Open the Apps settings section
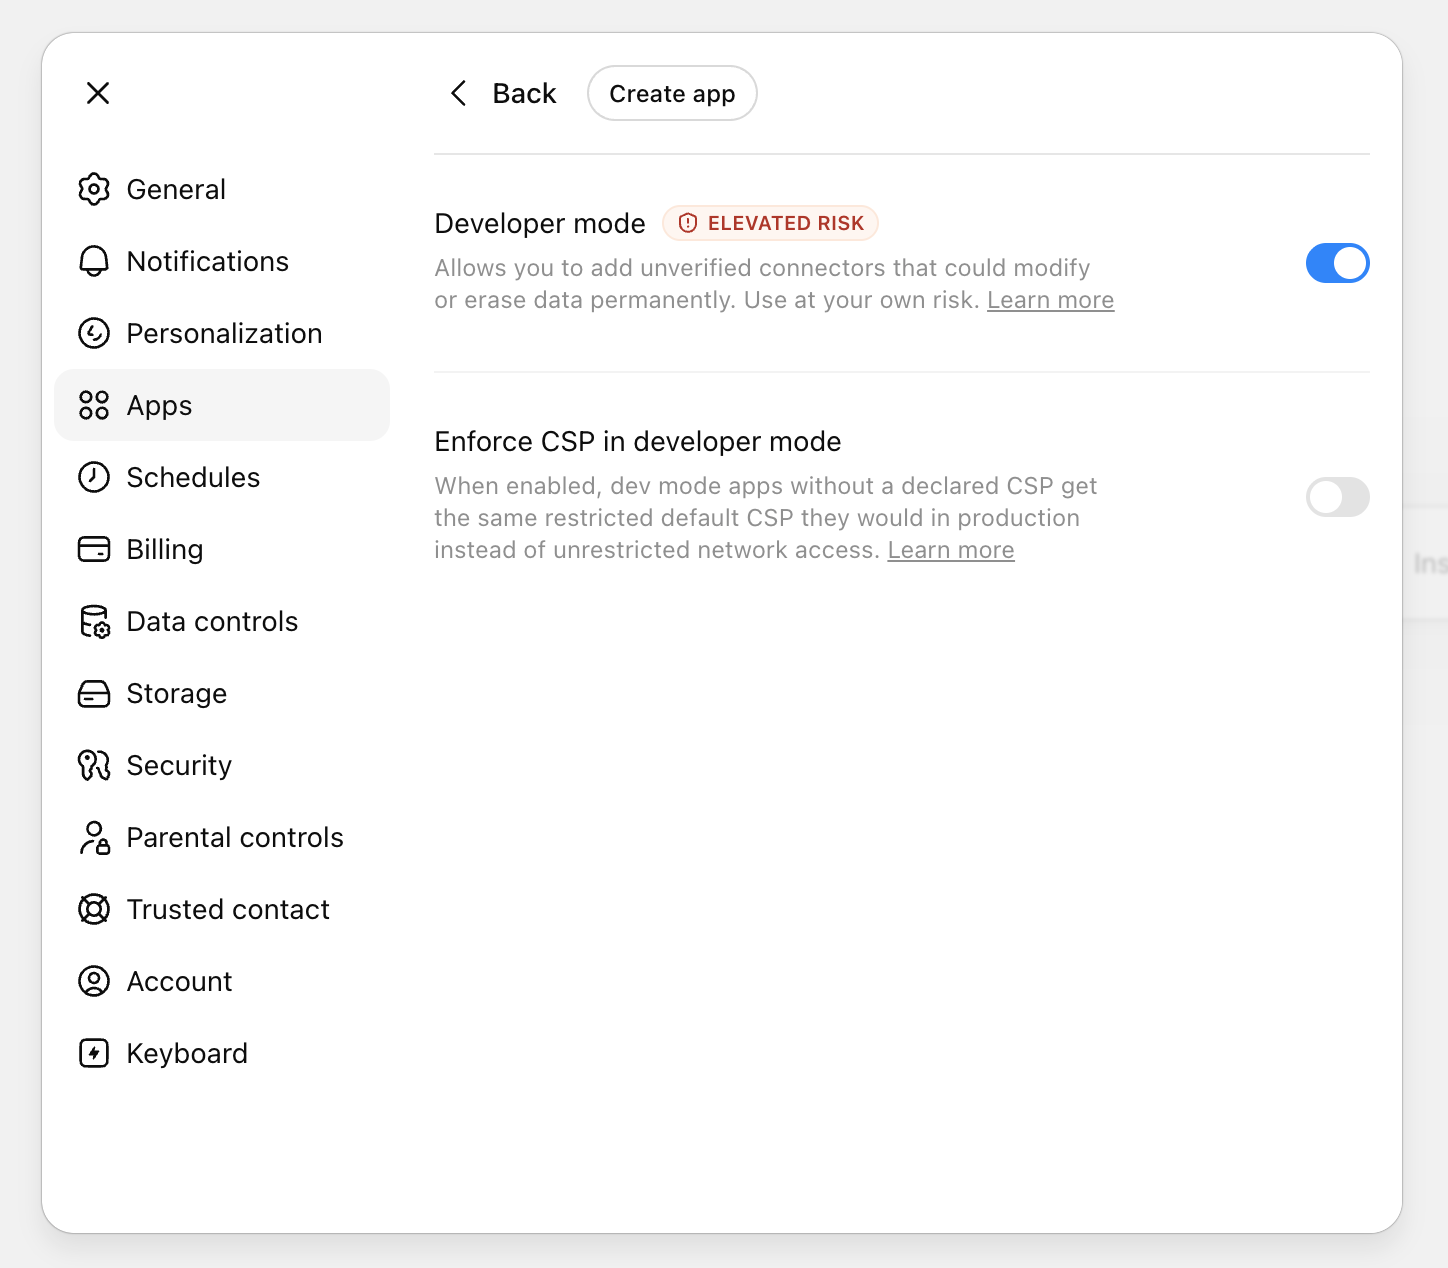This screenshot has height=1268, width=1448. point(222,405)
